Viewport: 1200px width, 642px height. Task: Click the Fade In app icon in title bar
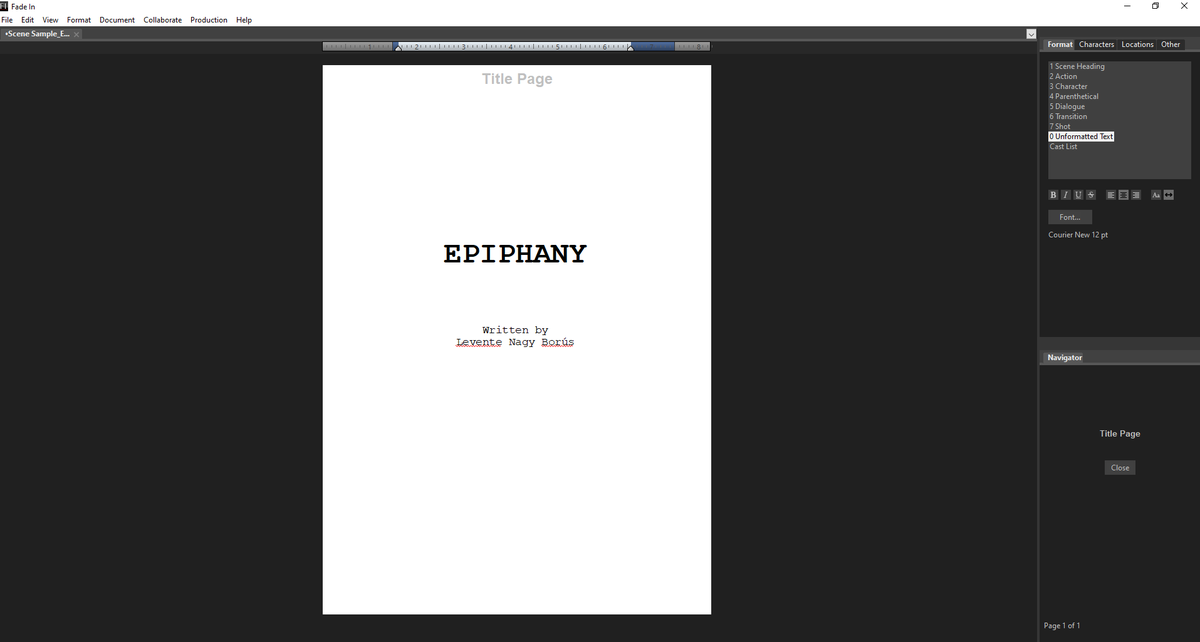[5, 6]
